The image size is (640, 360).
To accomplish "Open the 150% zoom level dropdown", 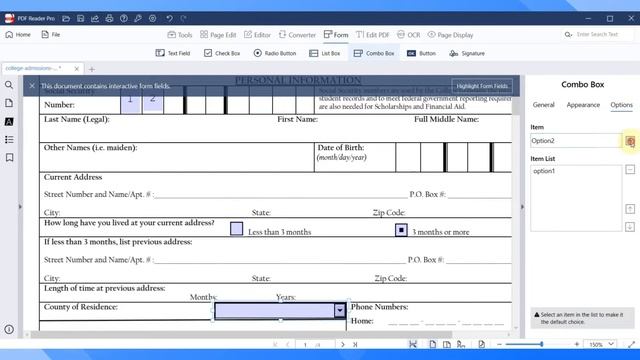I will tap(601, 344).
